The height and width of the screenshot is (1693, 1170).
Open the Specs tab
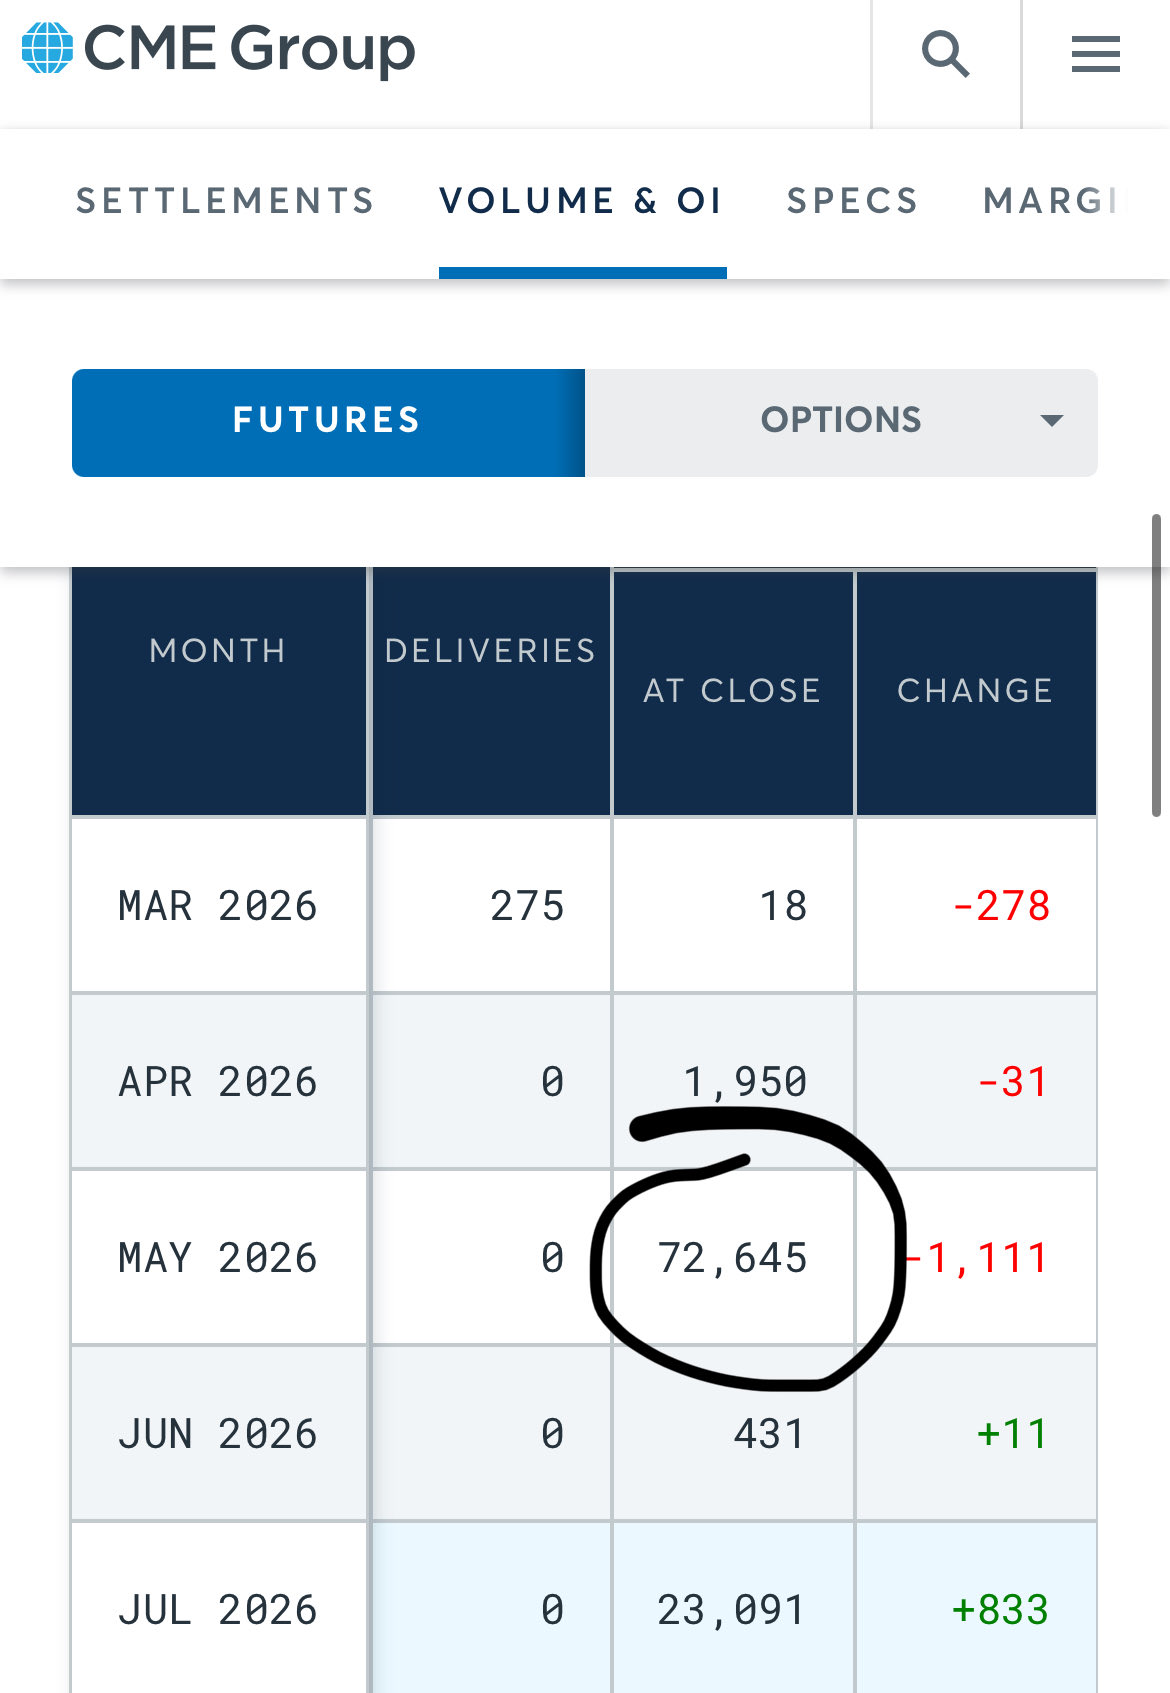(x=852, y=201)
